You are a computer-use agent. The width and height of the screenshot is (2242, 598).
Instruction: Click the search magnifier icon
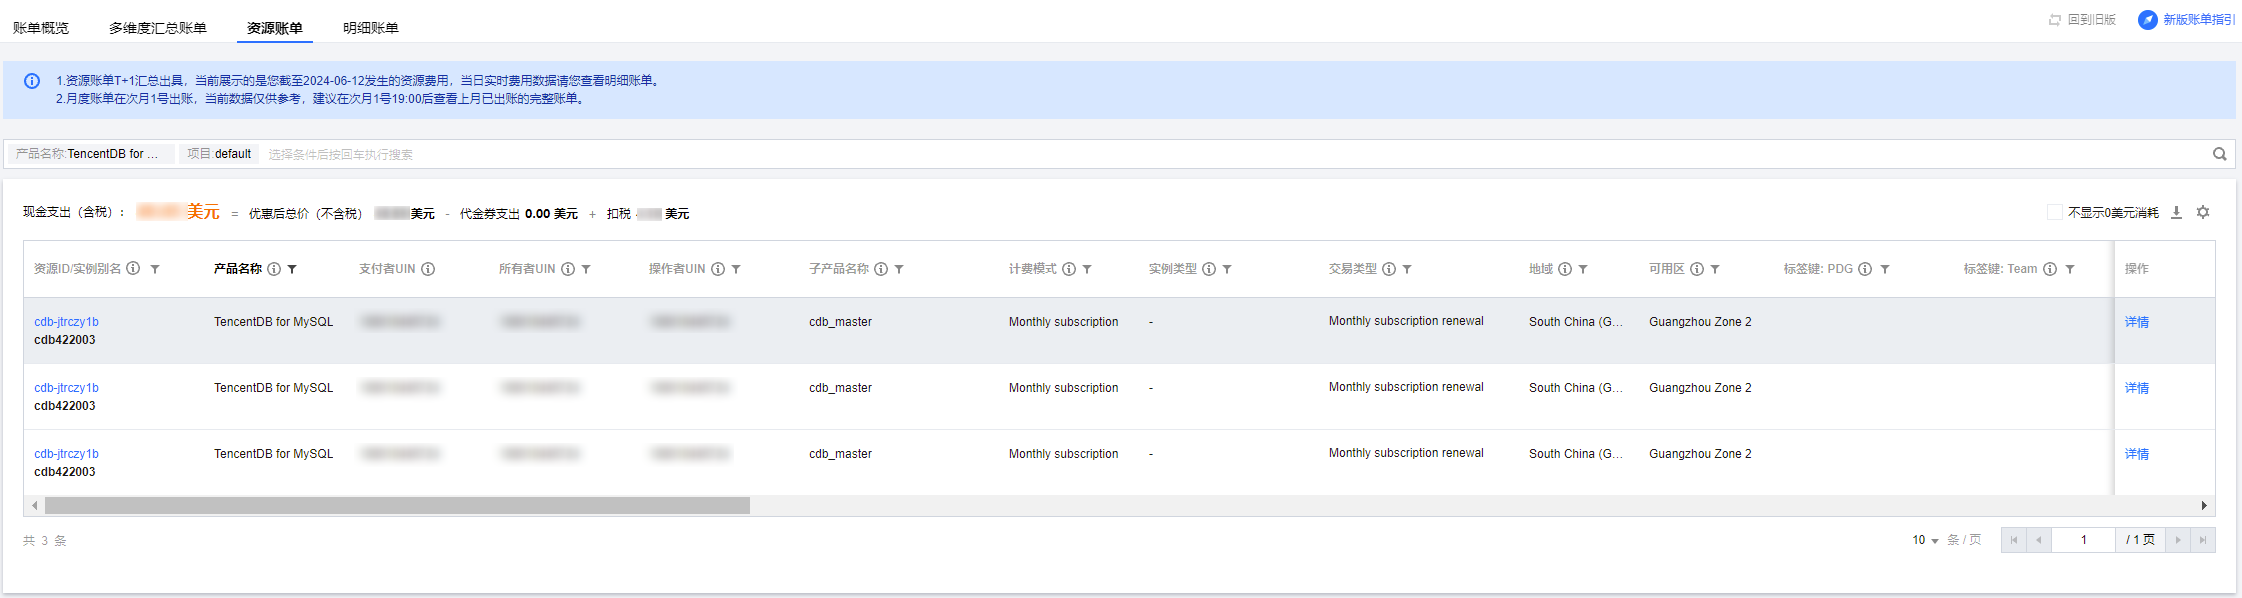click(x=2219, y=154)
